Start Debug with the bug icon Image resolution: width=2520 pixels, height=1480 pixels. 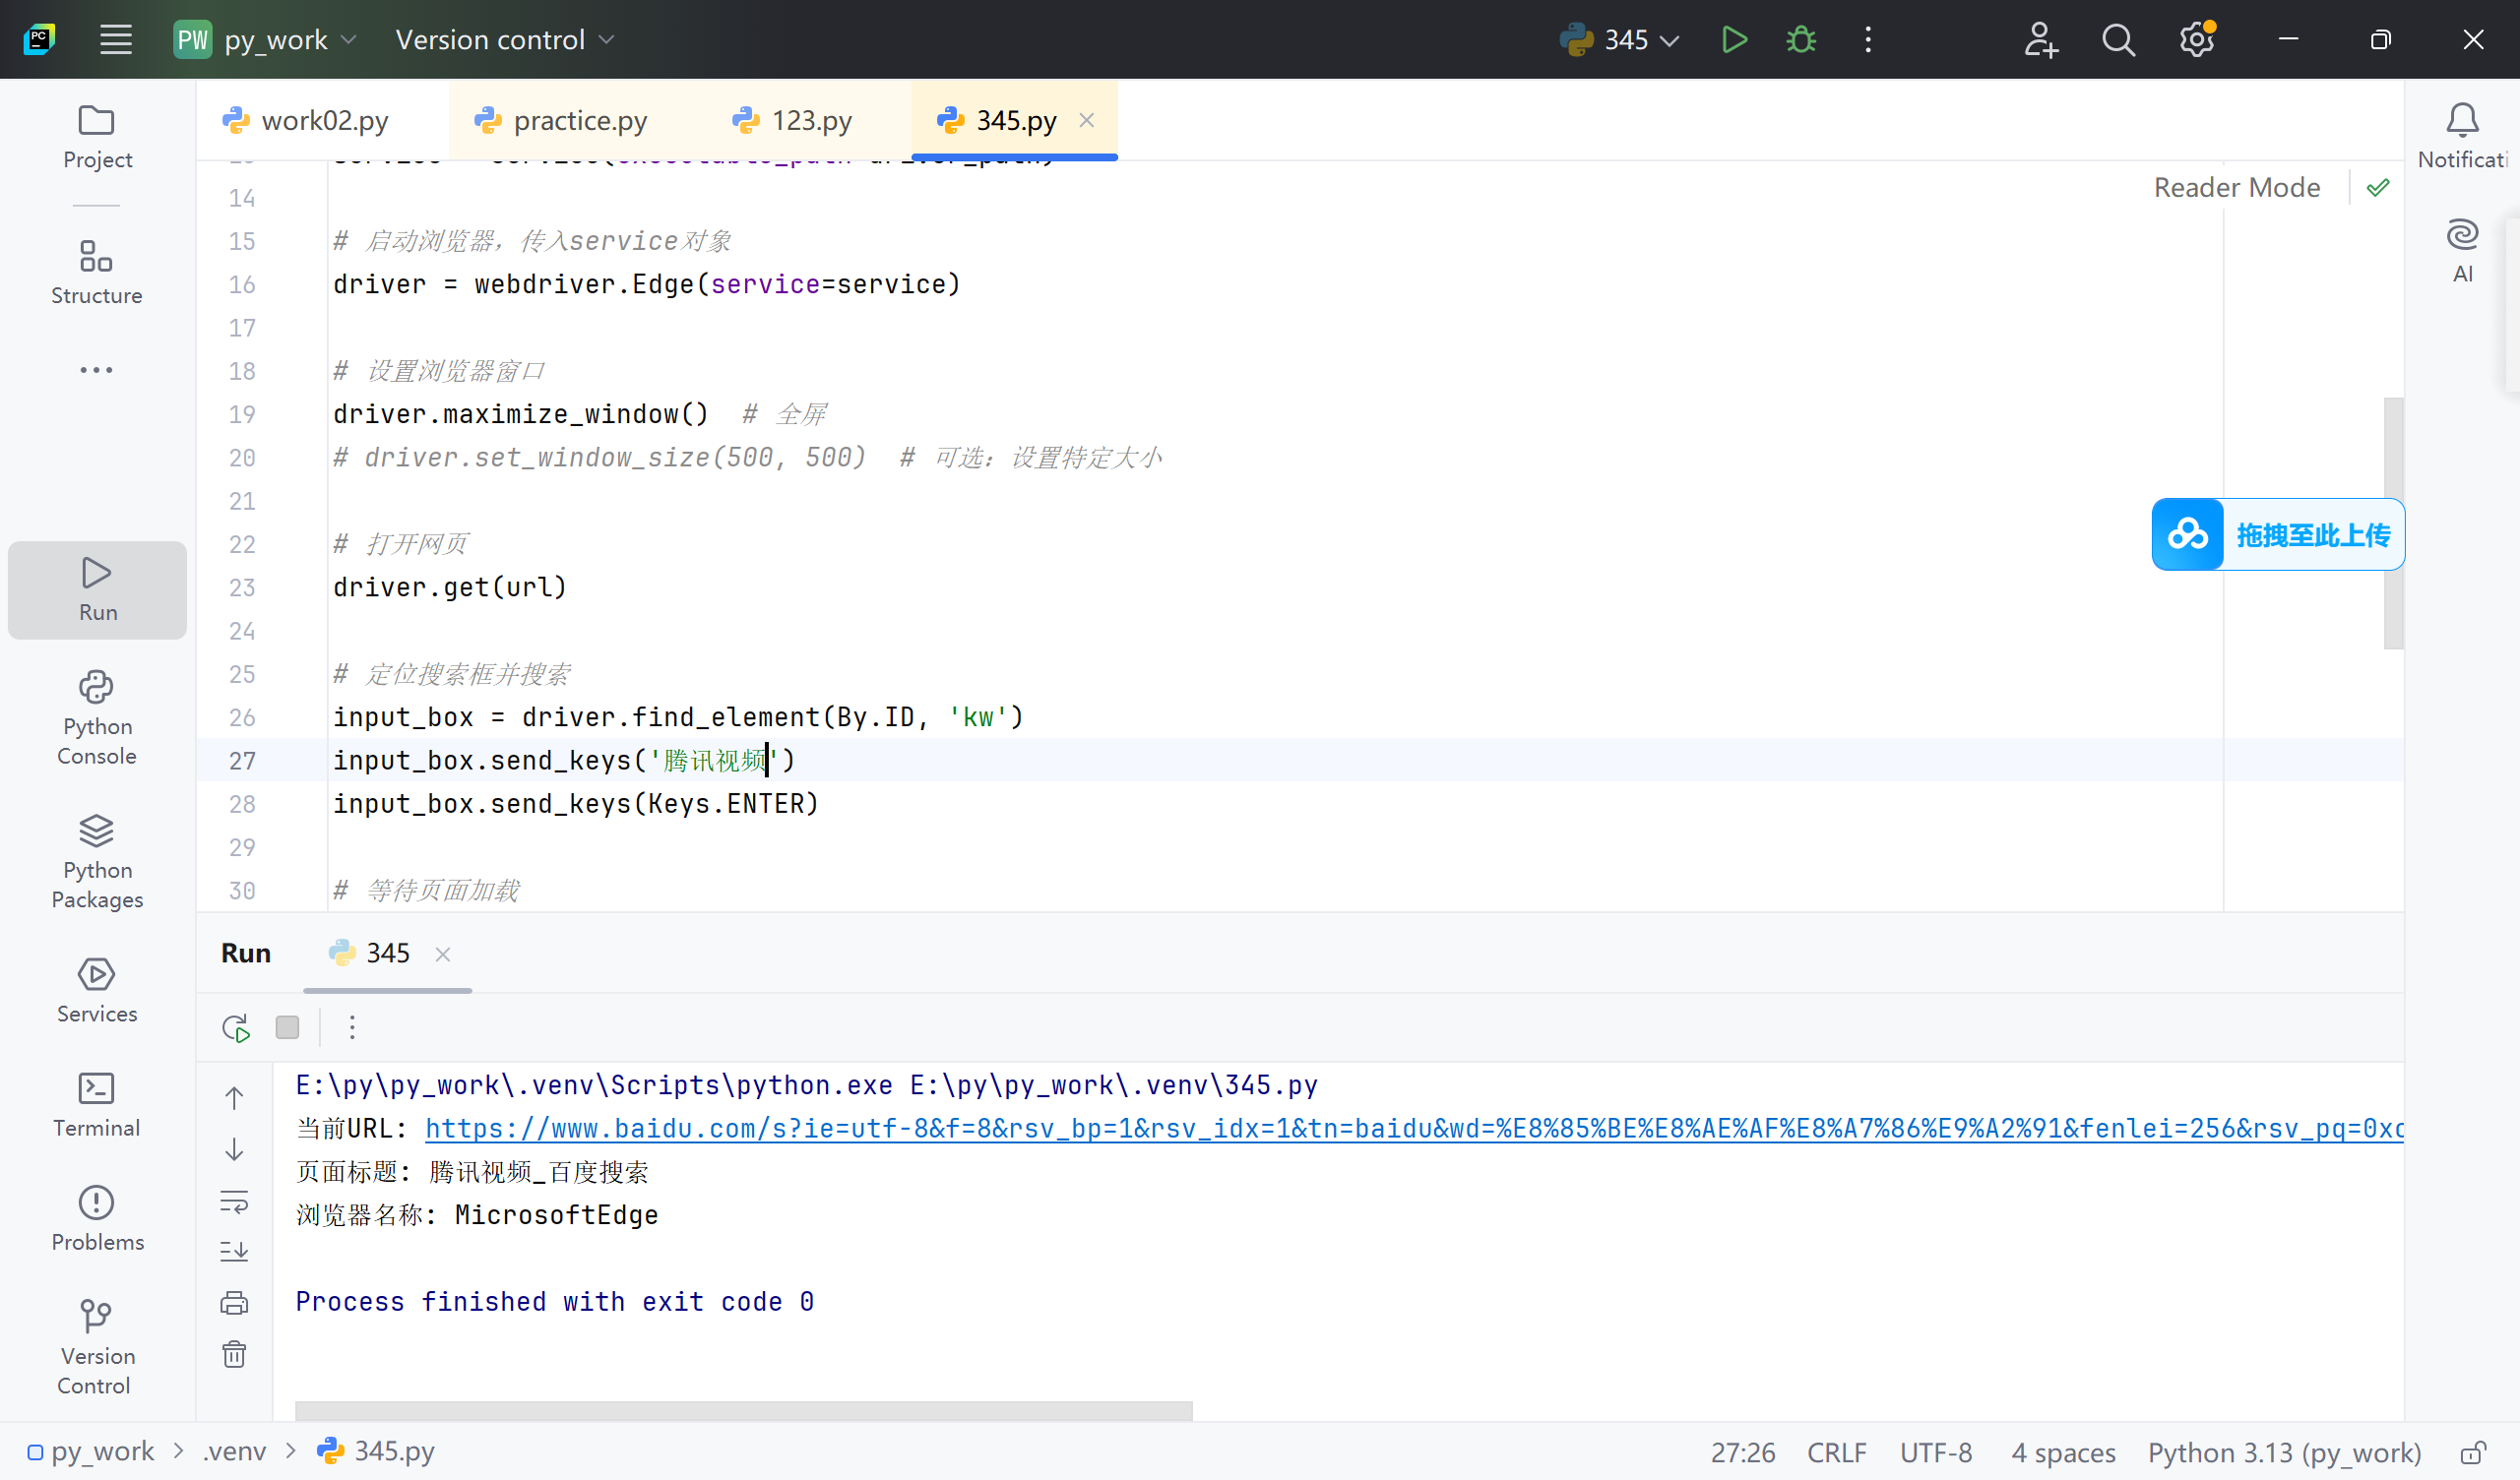(x=1801, y=40)
